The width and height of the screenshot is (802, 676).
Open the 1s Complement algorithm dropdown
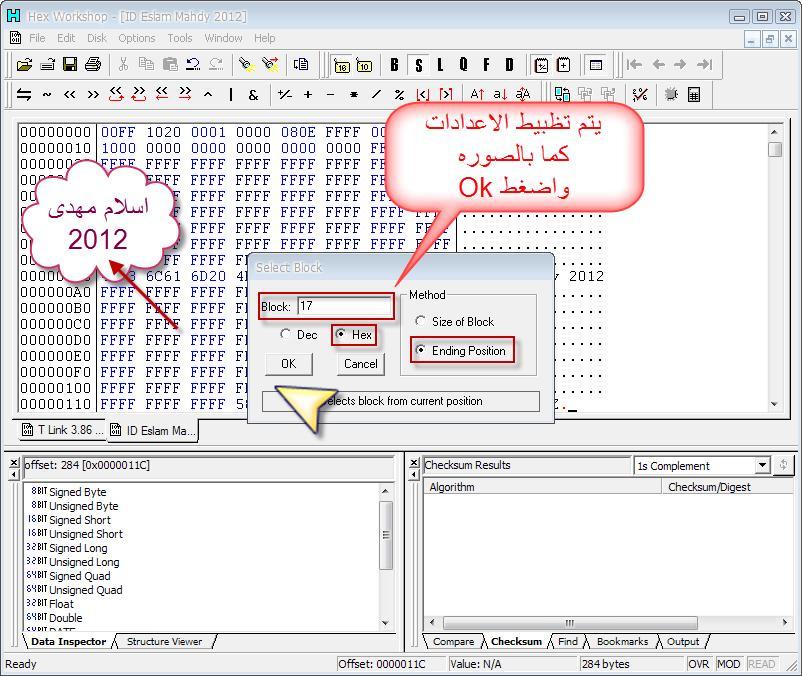(762, 465)
